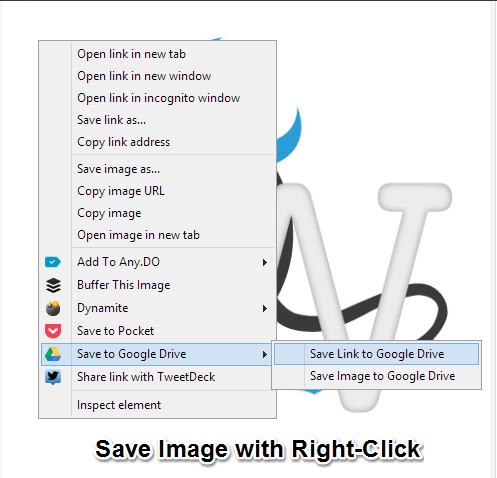Choose Save Link to Google Drive

376,354
